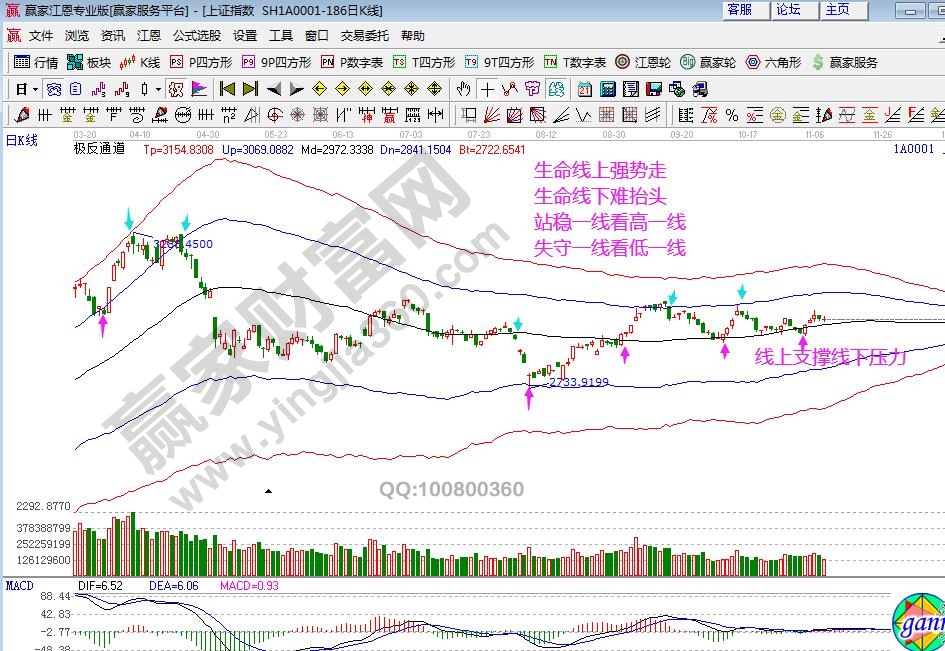Expand the 日 period dropdown arrow
The height and width of the screenshot is (651, 945).
(35, 88)
